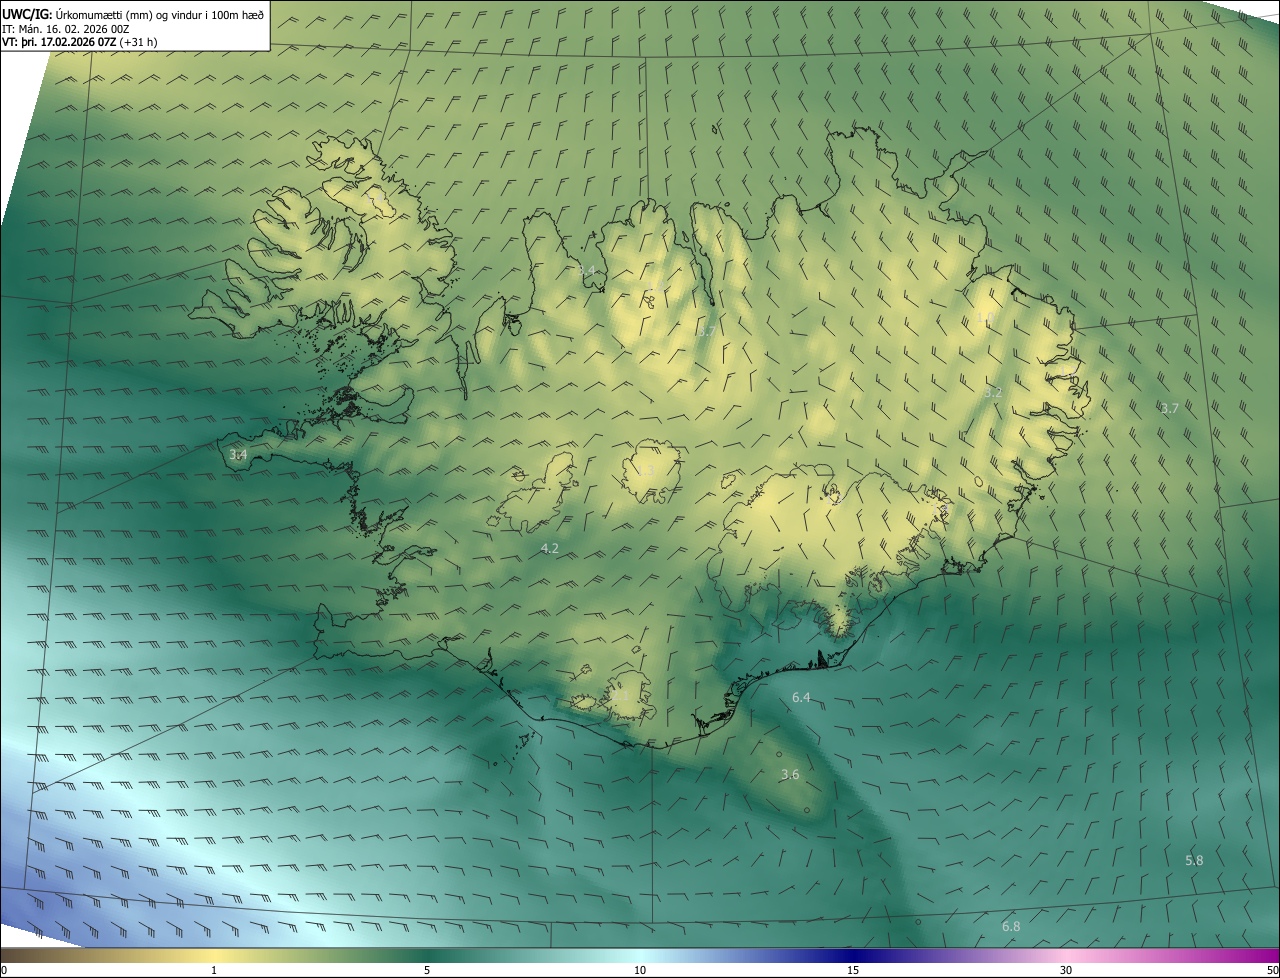
Task: Click the map value label '5.8'
Action: click(x=1194, y=861)
